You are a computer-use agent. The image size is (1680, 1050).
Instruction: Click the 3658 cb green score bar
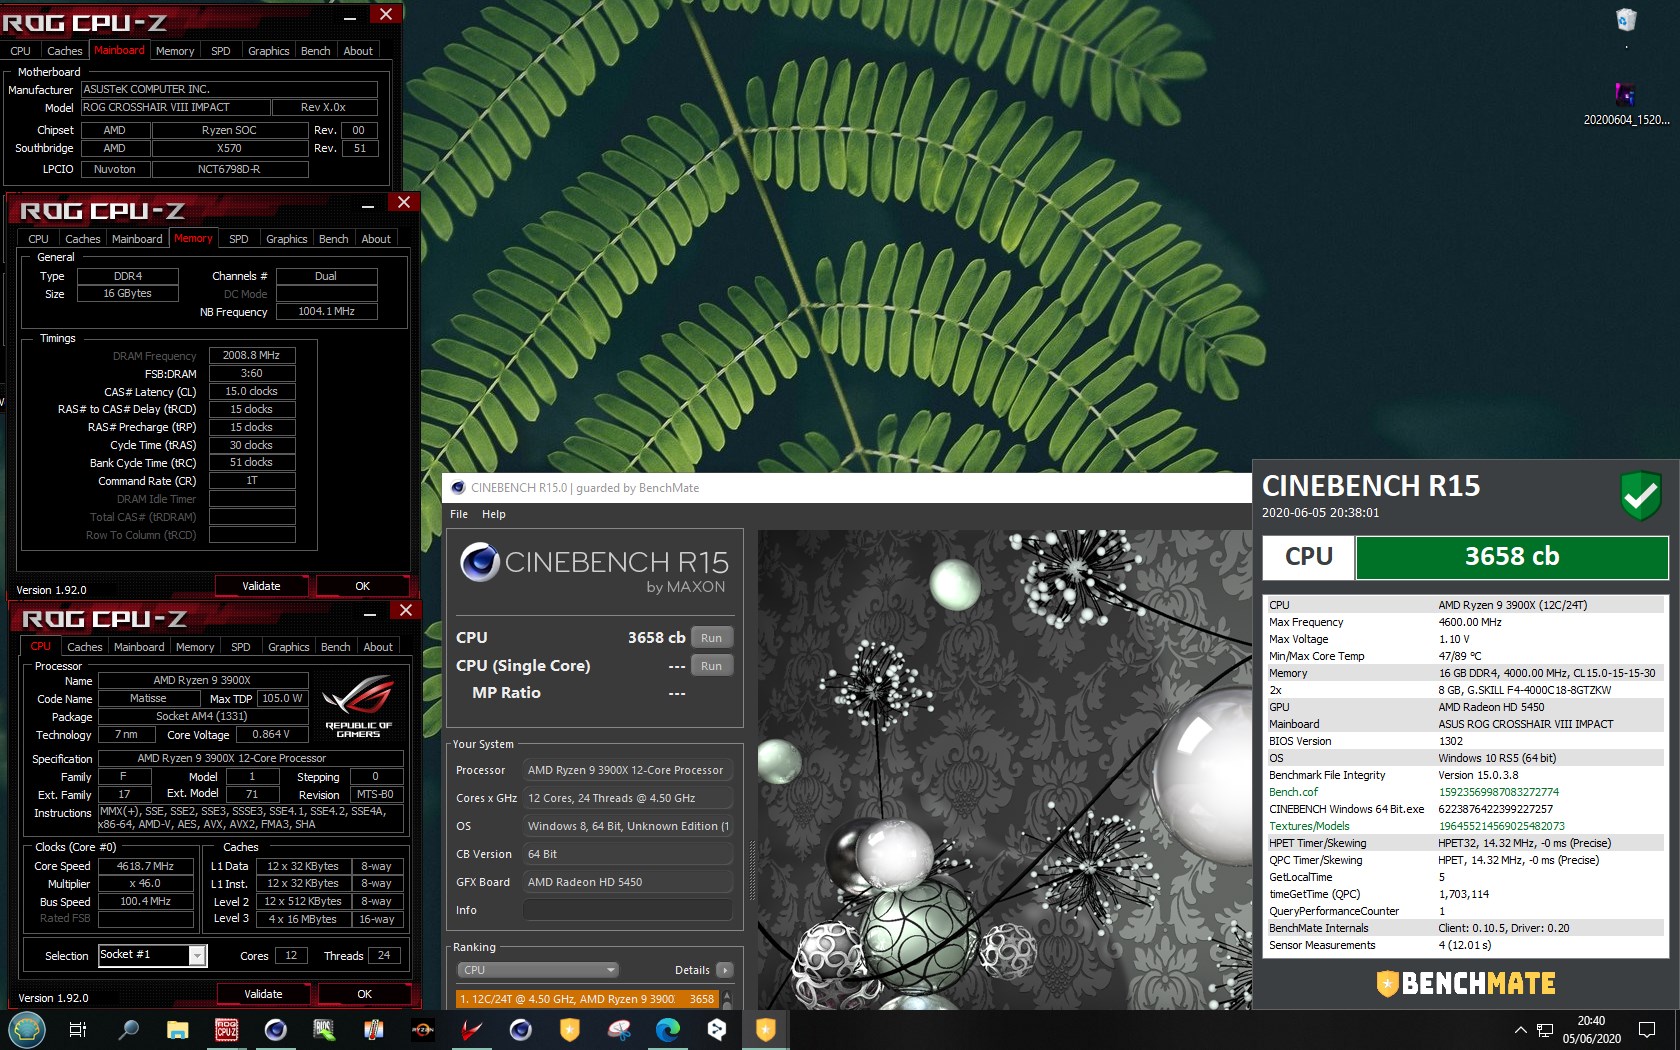1511,557
